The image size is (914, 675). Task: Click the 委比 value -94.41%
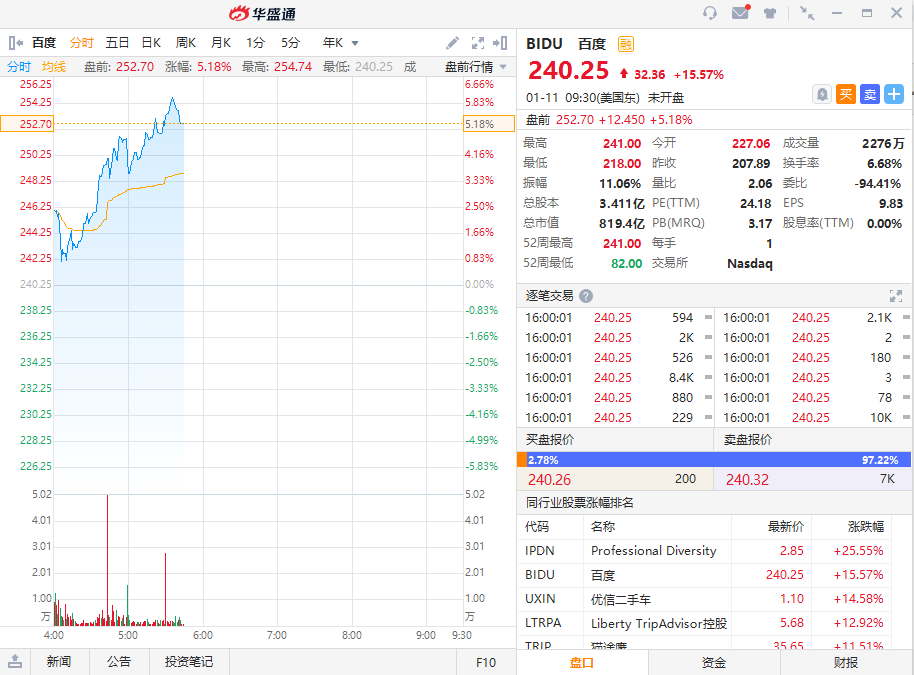pos(878,184)
